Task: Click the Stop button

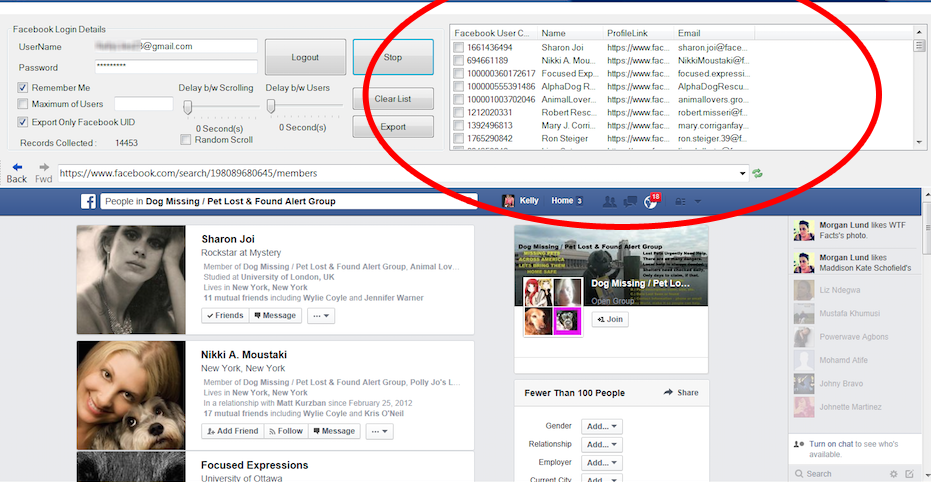Action: click(393, 58)
